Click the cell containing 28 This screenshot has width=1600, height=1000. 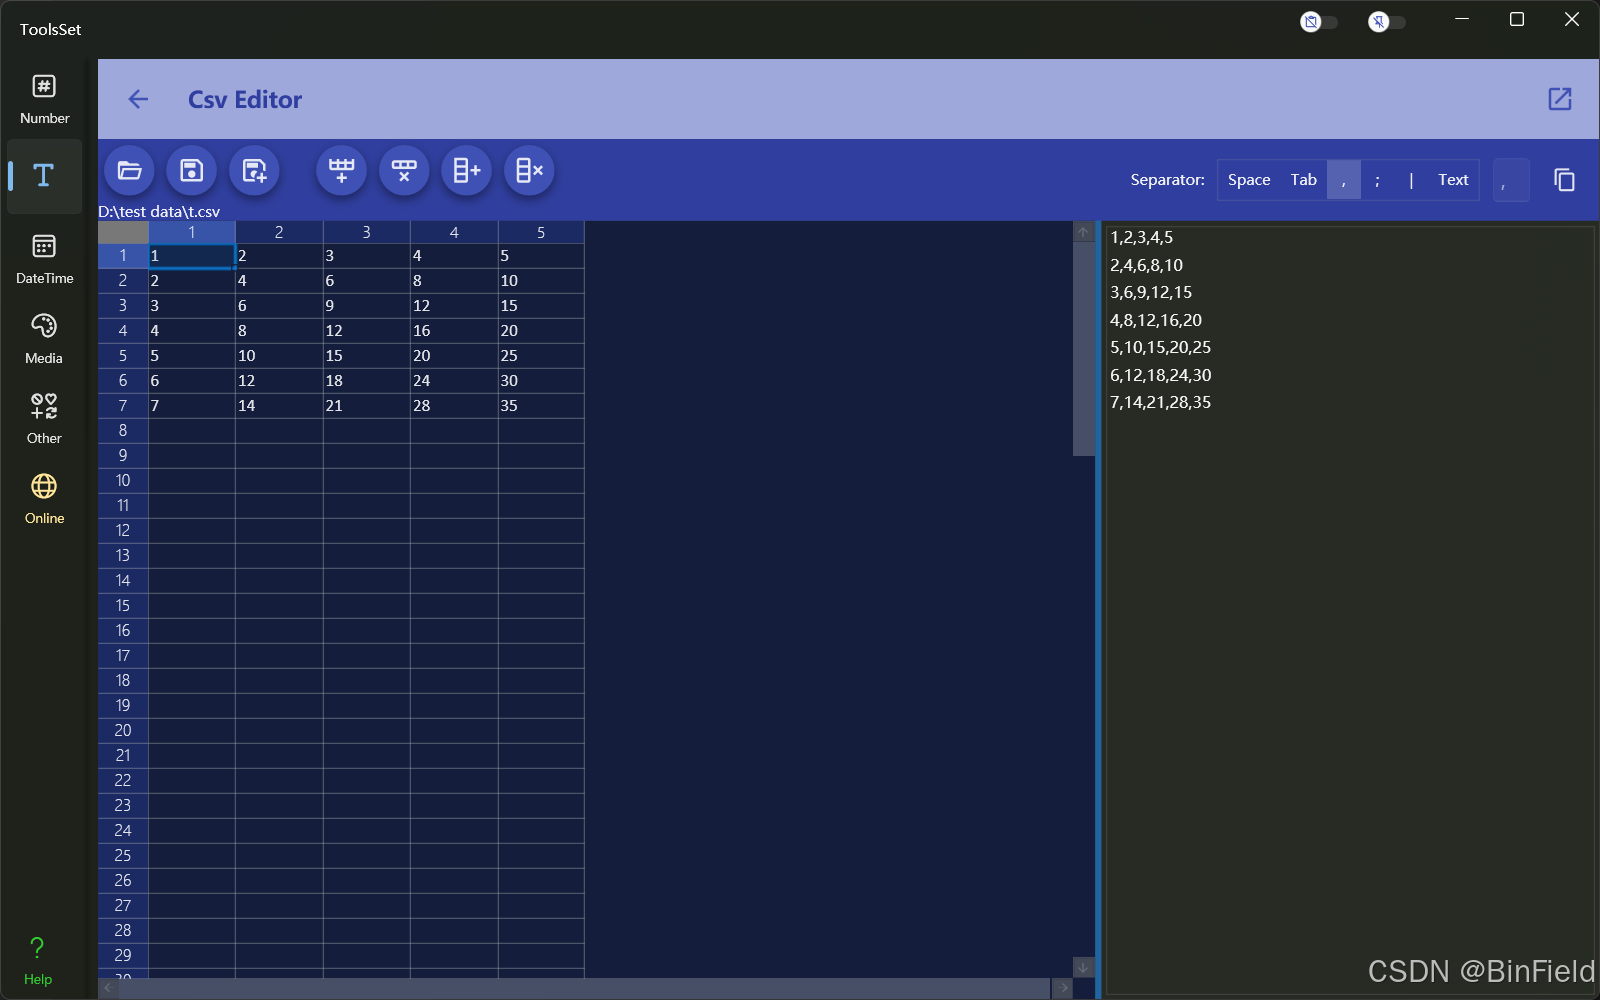coord(454,406)
